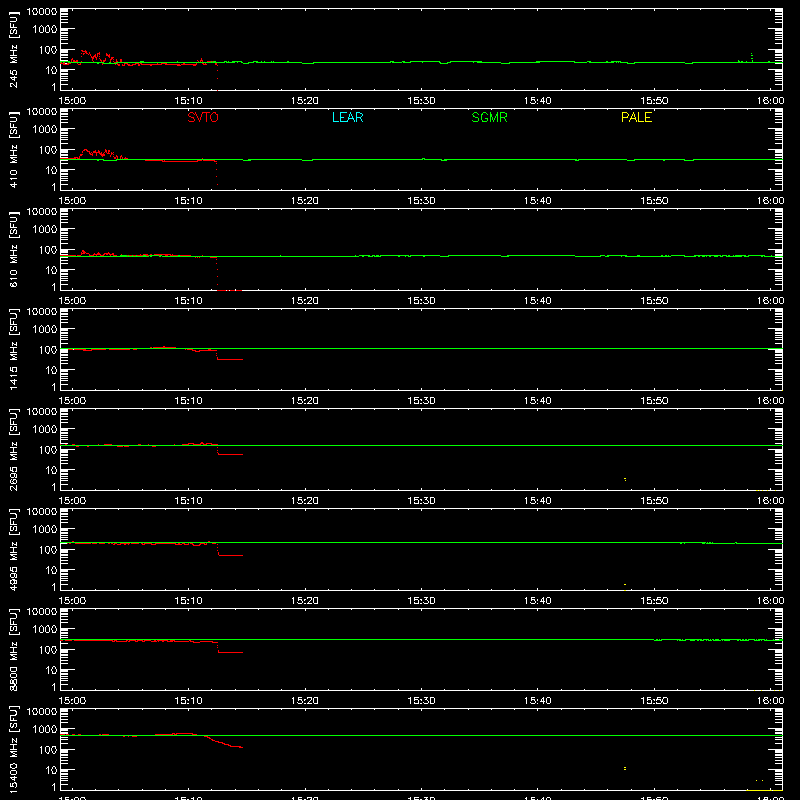
Task: Click the yellow PALE legend label
Action: [x=636, y=117]
